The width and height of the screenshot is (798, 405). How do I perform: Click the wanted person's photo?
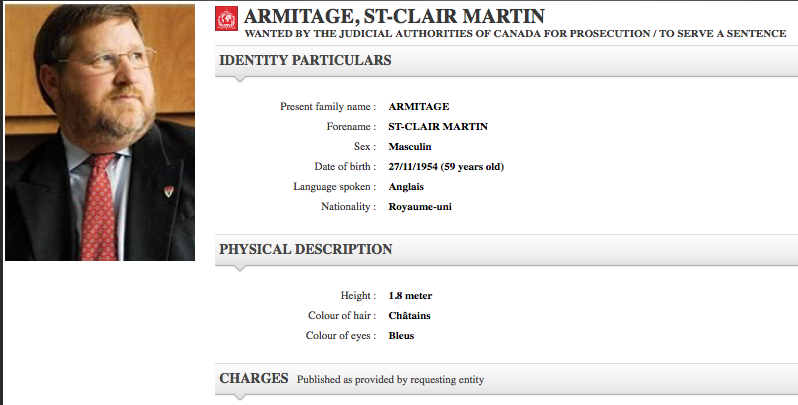coord(100,132)
